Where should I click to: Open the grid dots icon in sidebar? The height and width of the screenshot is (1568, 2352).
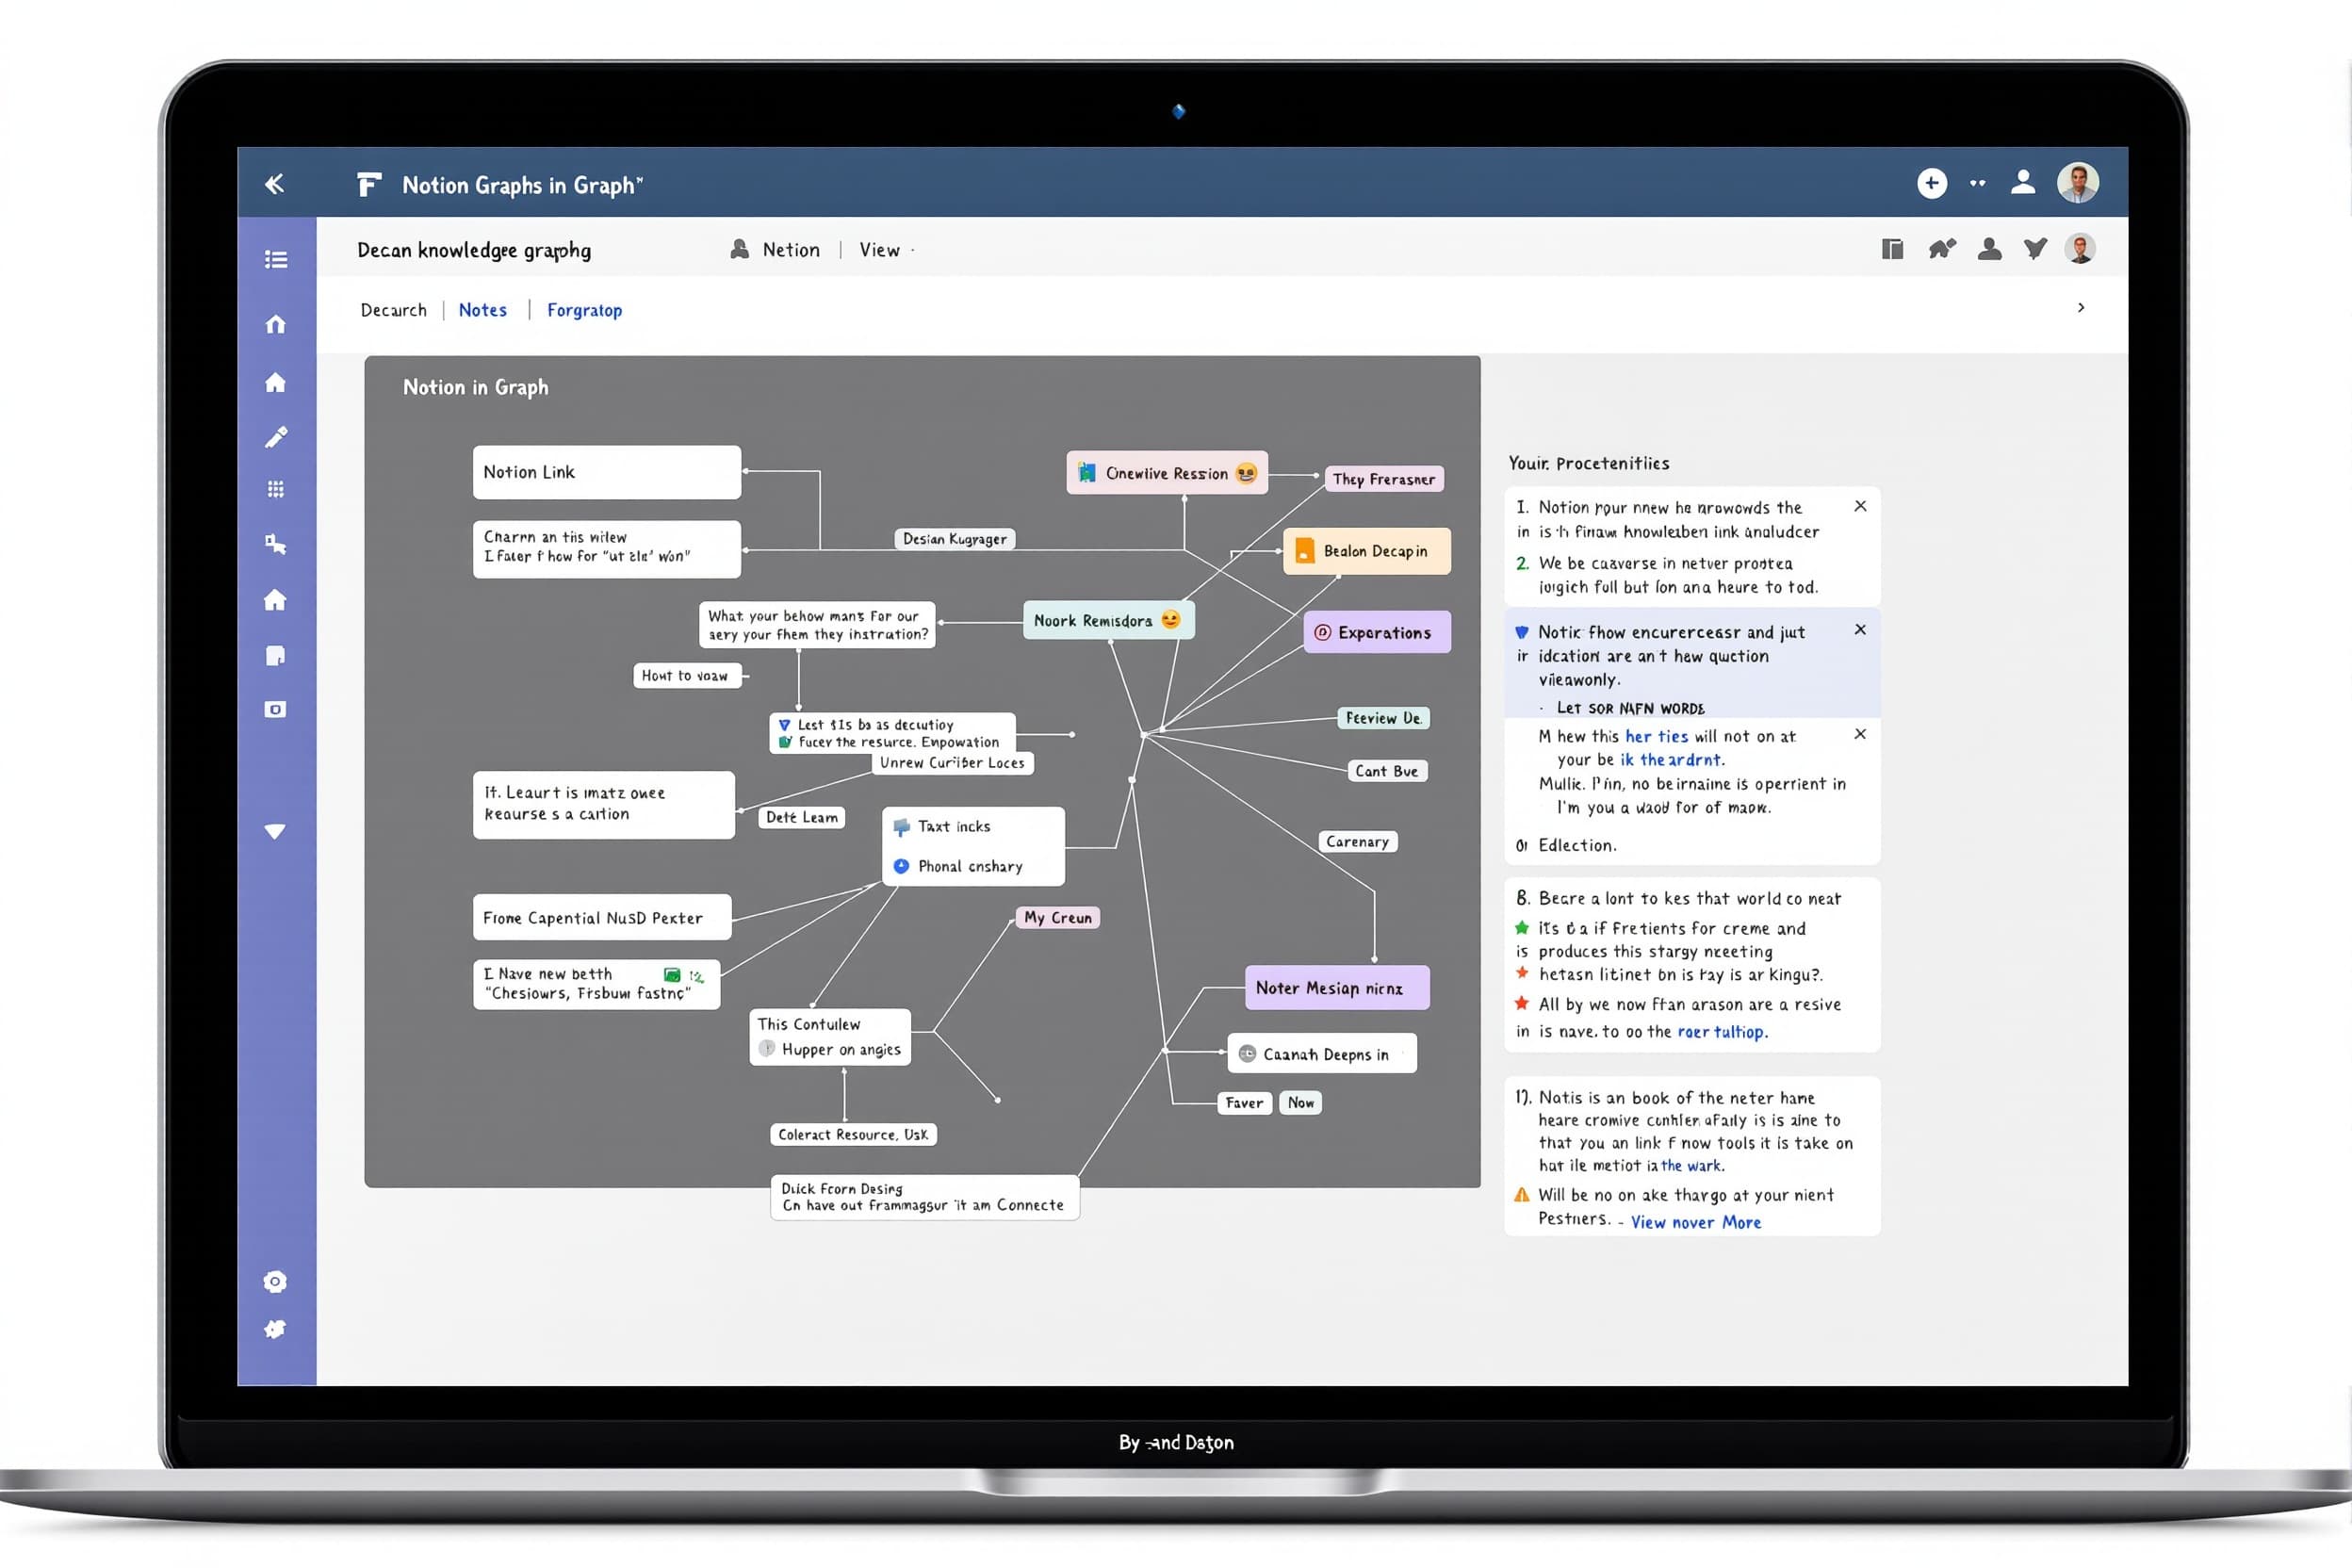pyautogui.click(x=276, y=489)
